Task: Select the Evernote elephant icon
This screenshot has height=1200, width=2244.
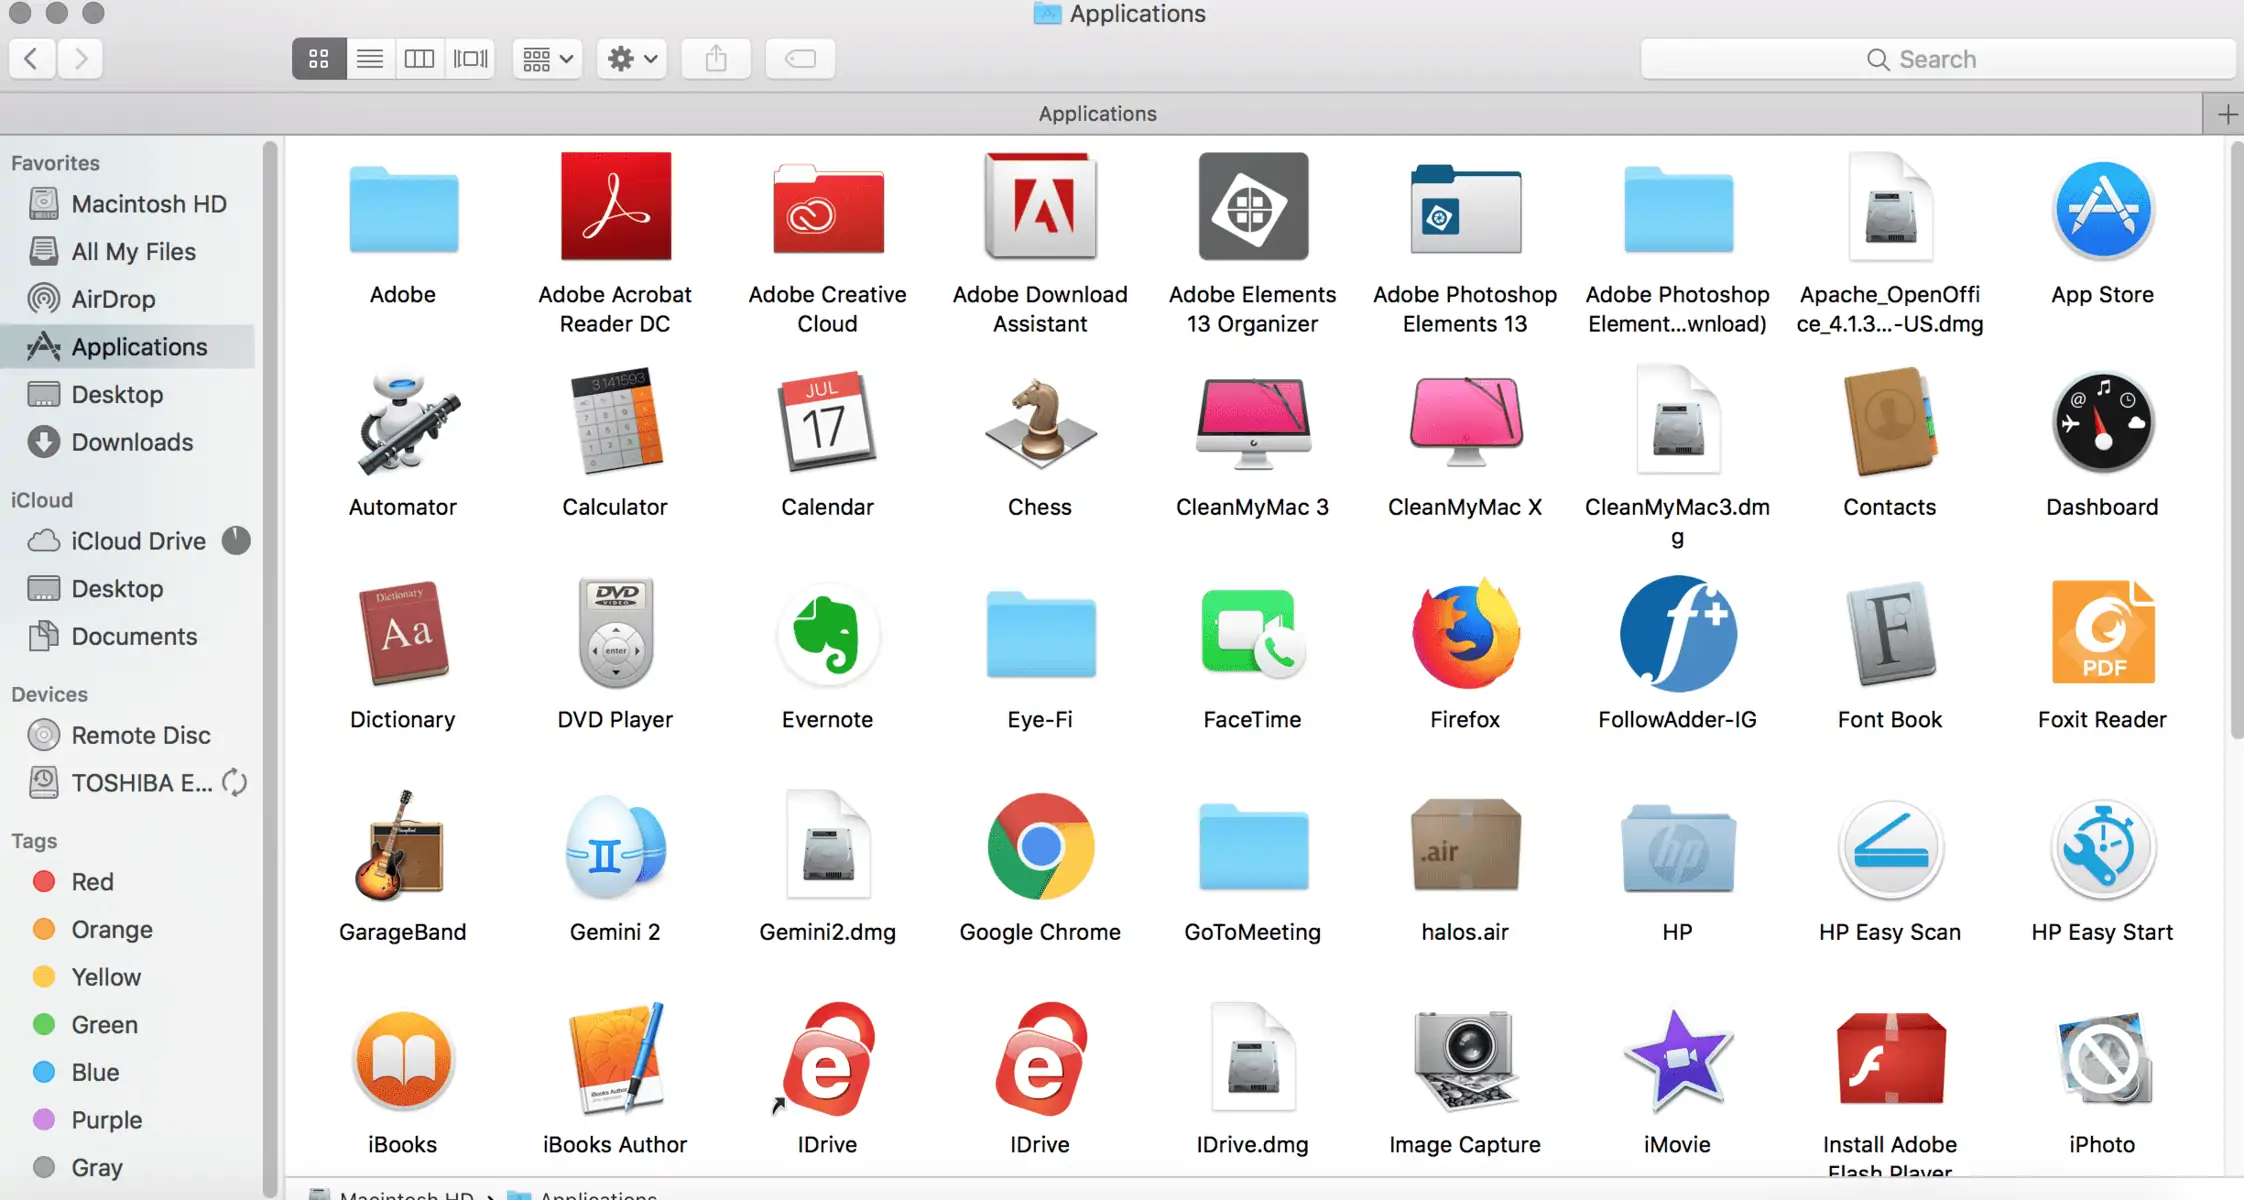Action: (x=828, y=635)
